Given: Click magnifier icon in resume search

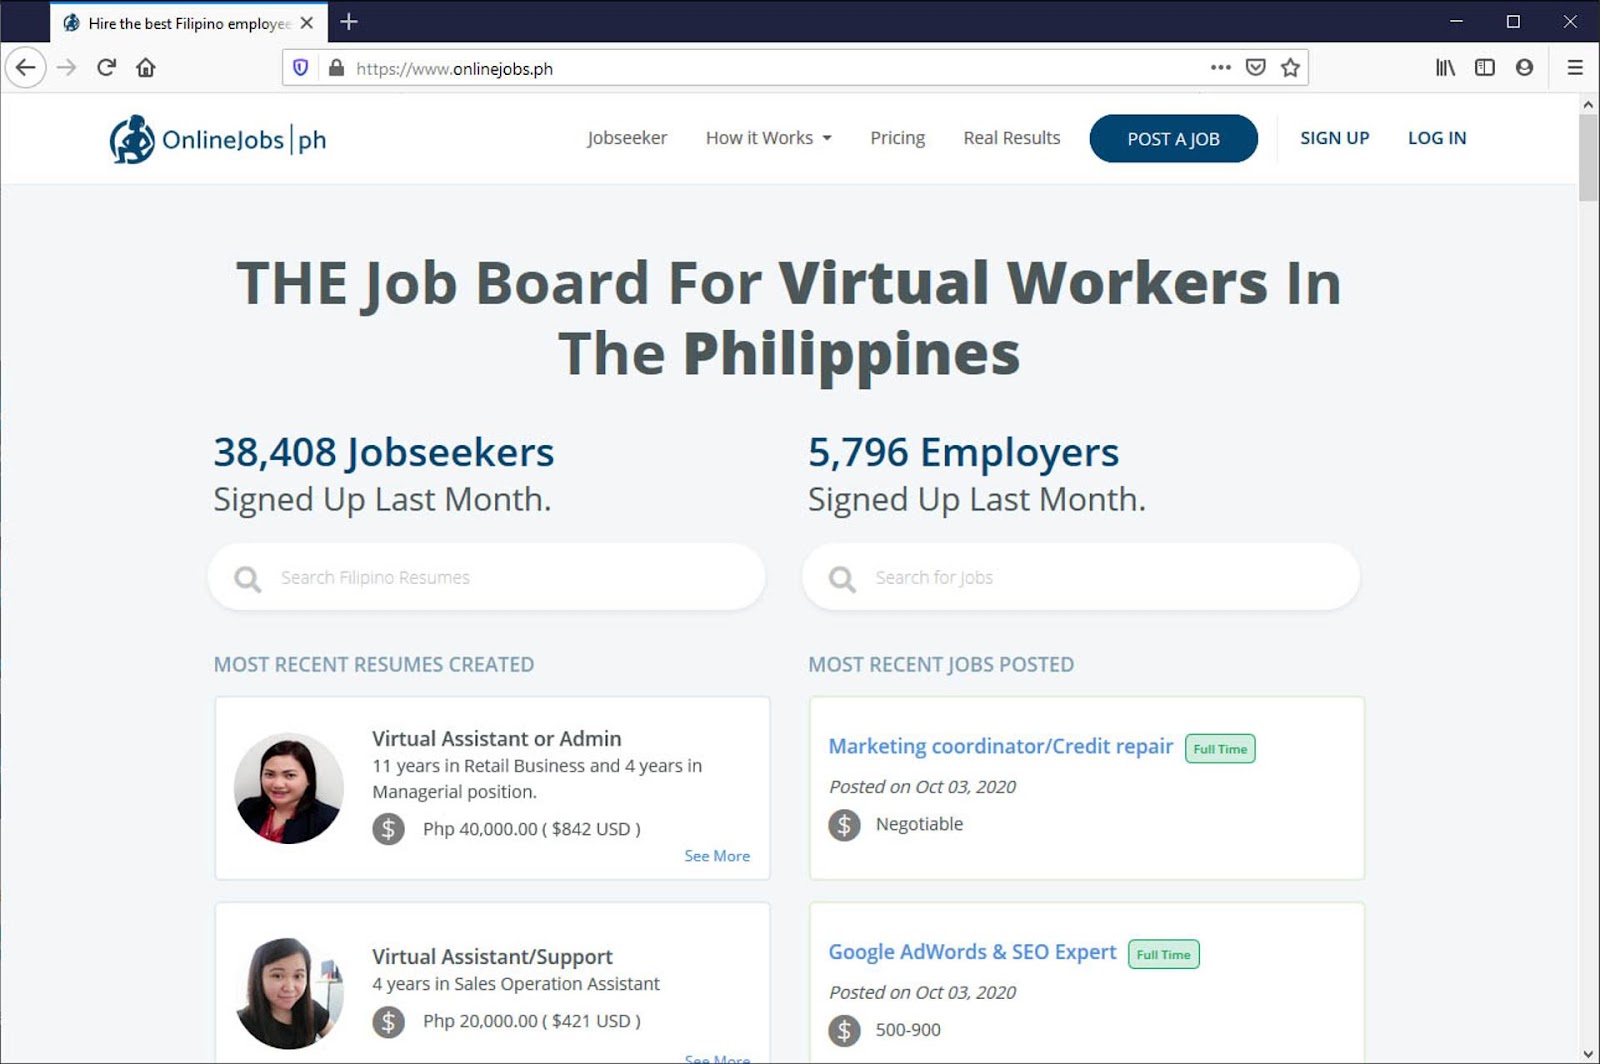Looking at the screenshot, I should (247, 579).
